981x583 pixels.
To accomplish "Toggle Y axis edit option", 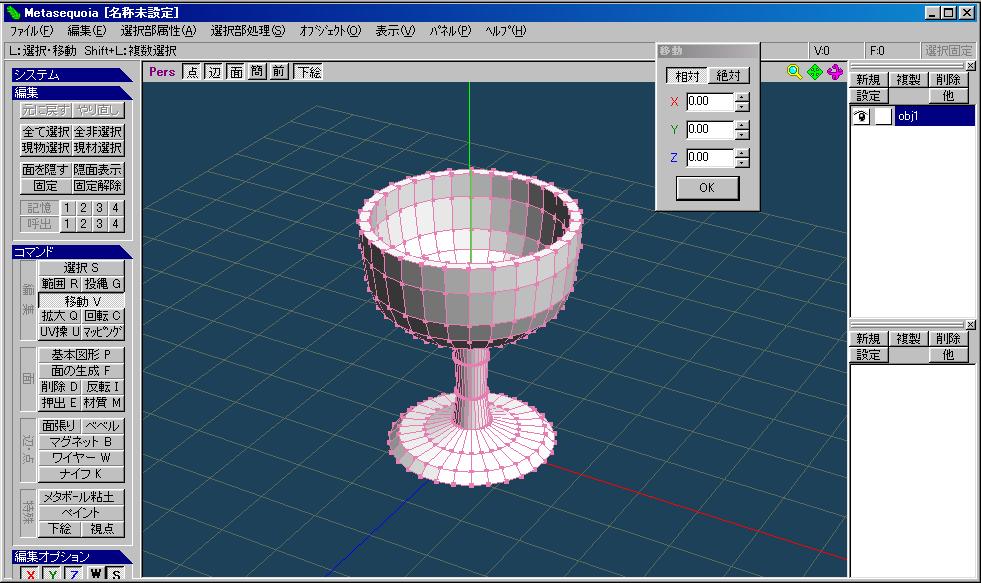I will (x=52, y=574).
